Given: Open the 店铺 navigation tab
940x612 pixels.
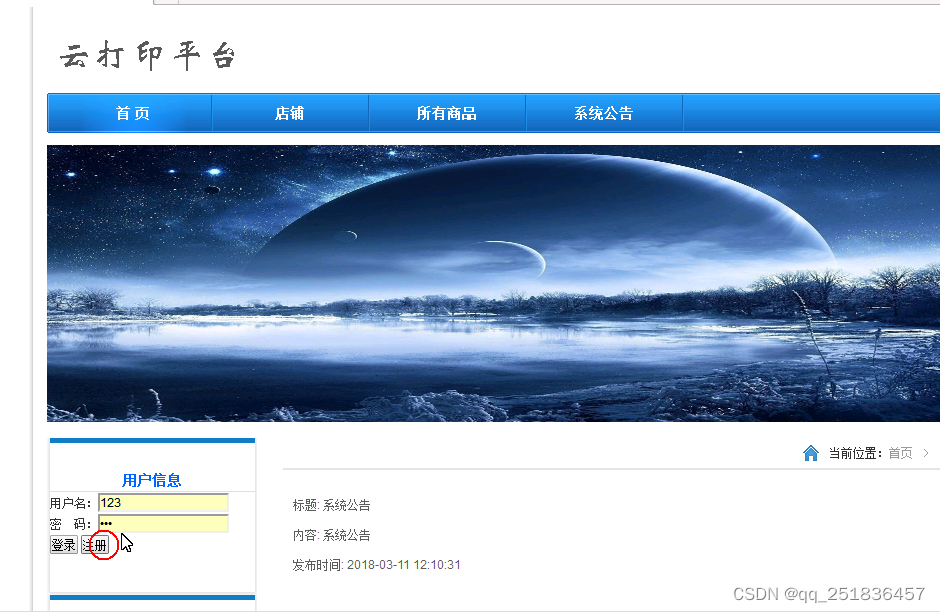Looking at the screenshot, I should pos(290,113).
